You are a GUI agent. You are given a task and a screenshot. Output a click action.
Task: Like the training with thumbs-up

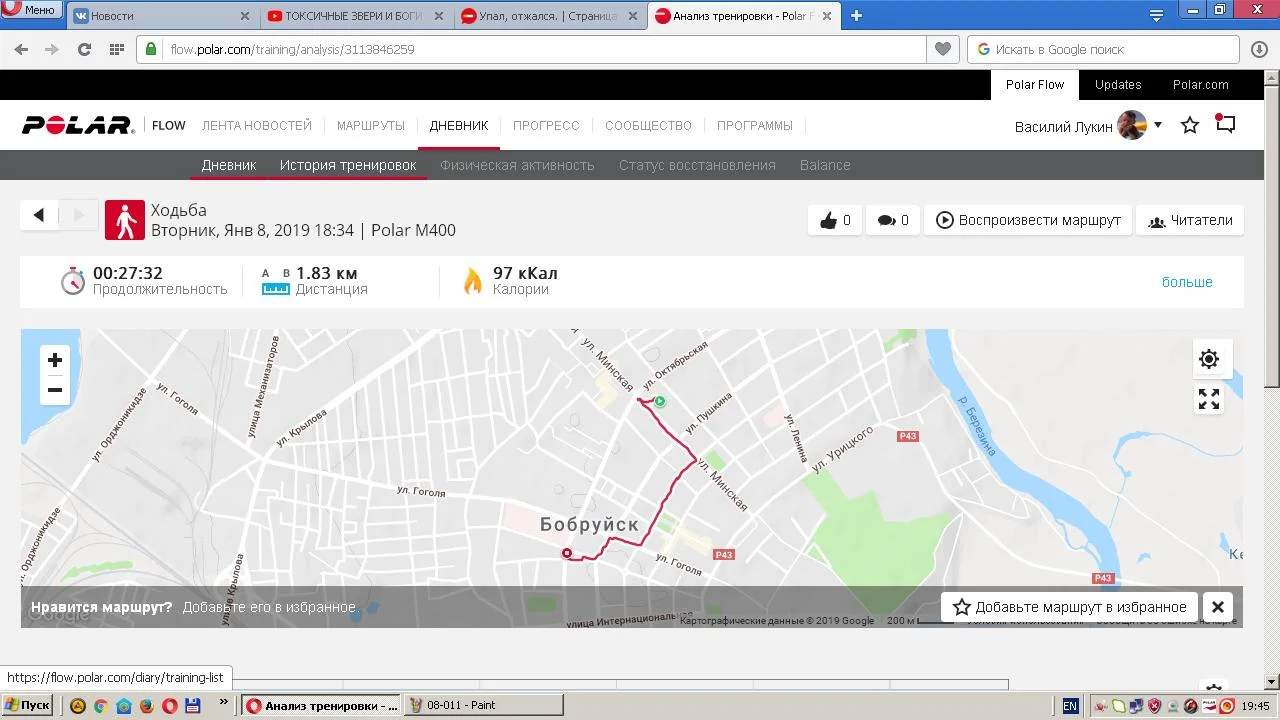pyautogui.click(x=835, y=220)
